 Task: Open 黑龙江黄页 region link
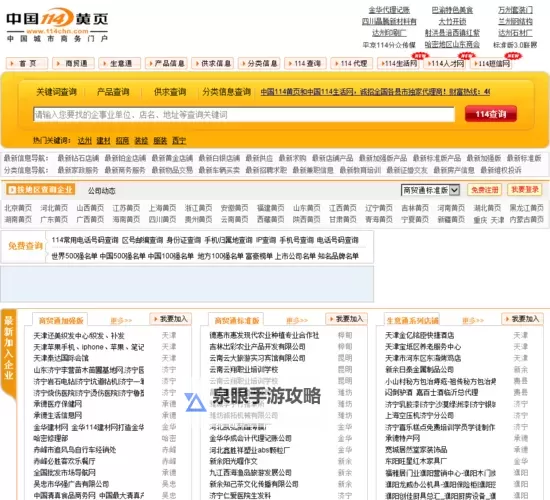[x=526, y=208]
